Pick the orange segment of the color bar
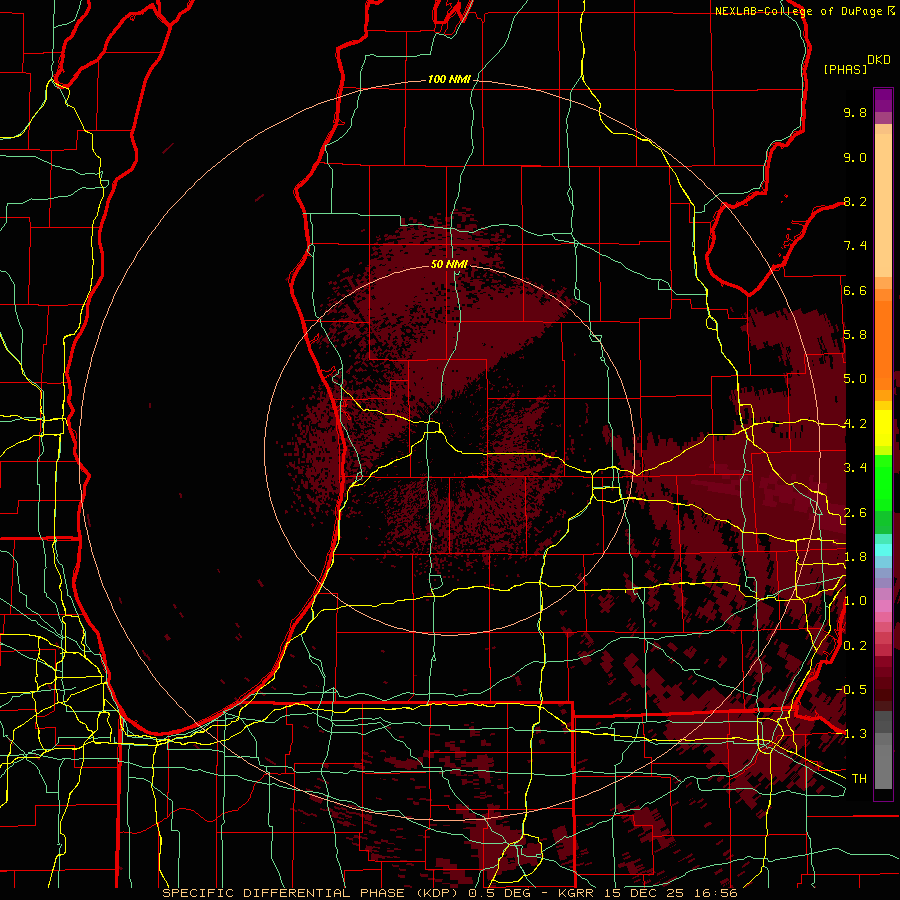900x900 pixels. pos(883,344)
